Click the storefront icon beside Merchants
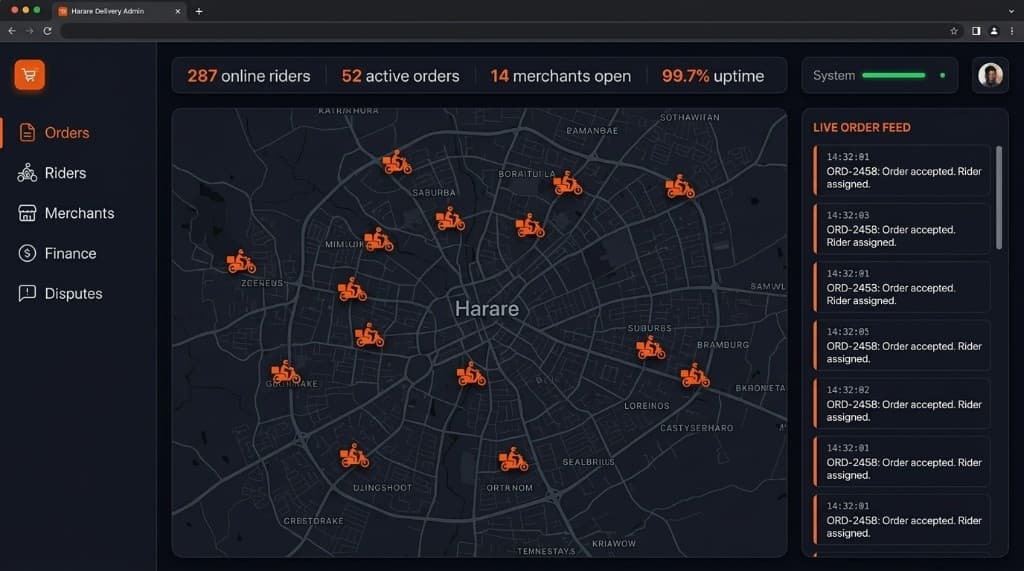Screen dimensions: 1024x571 pos(27,213)
